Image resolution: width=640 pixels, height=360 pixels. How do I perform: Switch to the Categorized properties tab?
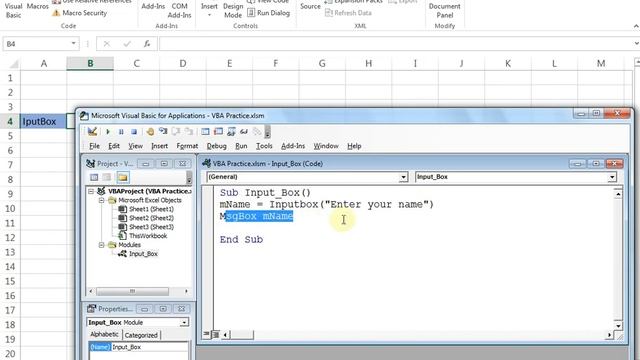point(141,335)
